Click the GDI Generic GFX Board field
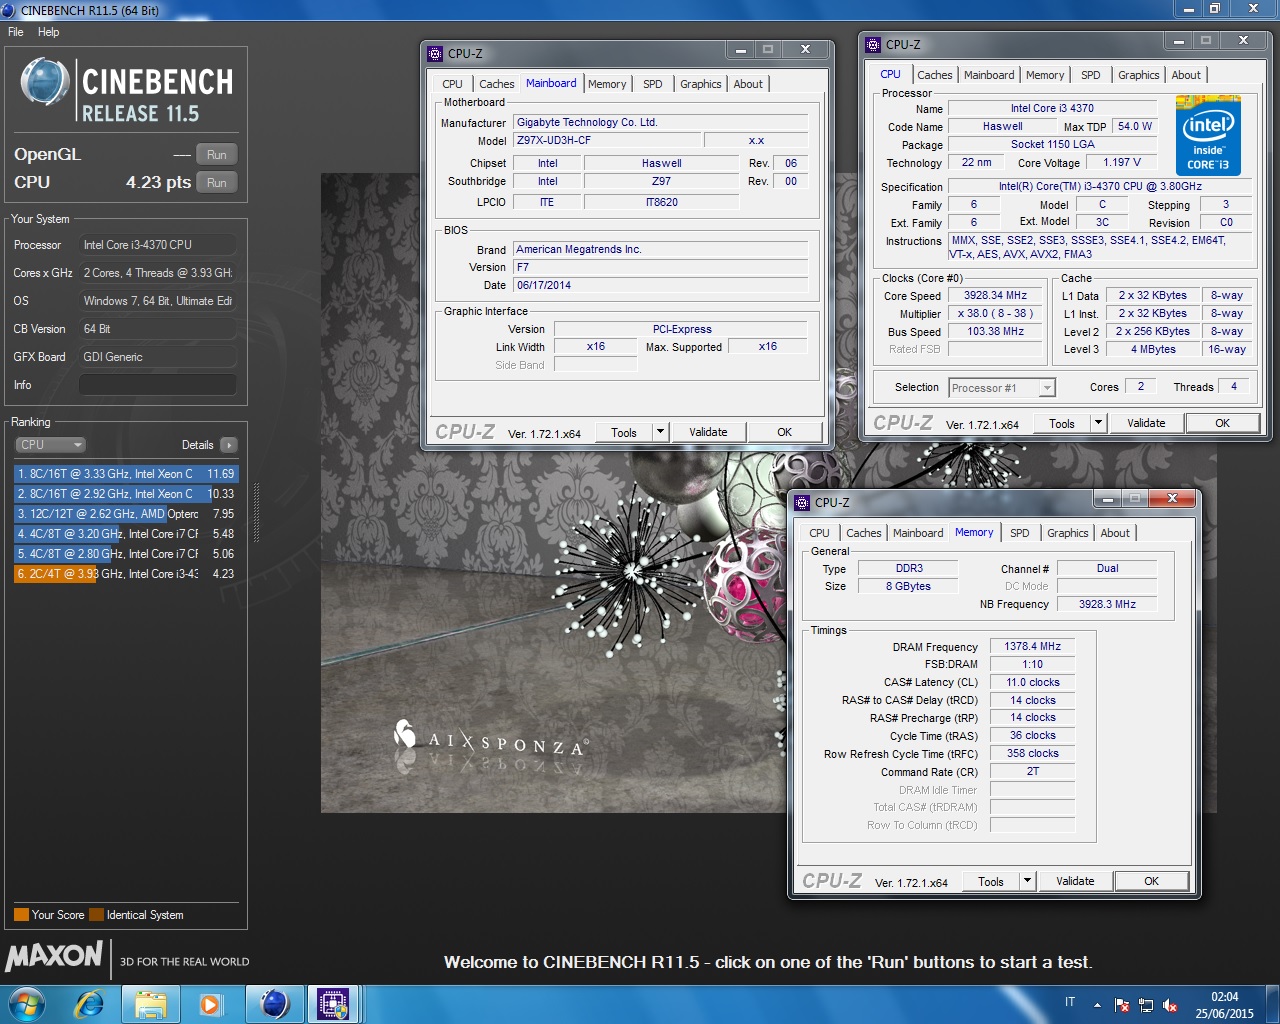This screenshot has width=1280, height=1024. point(158,357)
